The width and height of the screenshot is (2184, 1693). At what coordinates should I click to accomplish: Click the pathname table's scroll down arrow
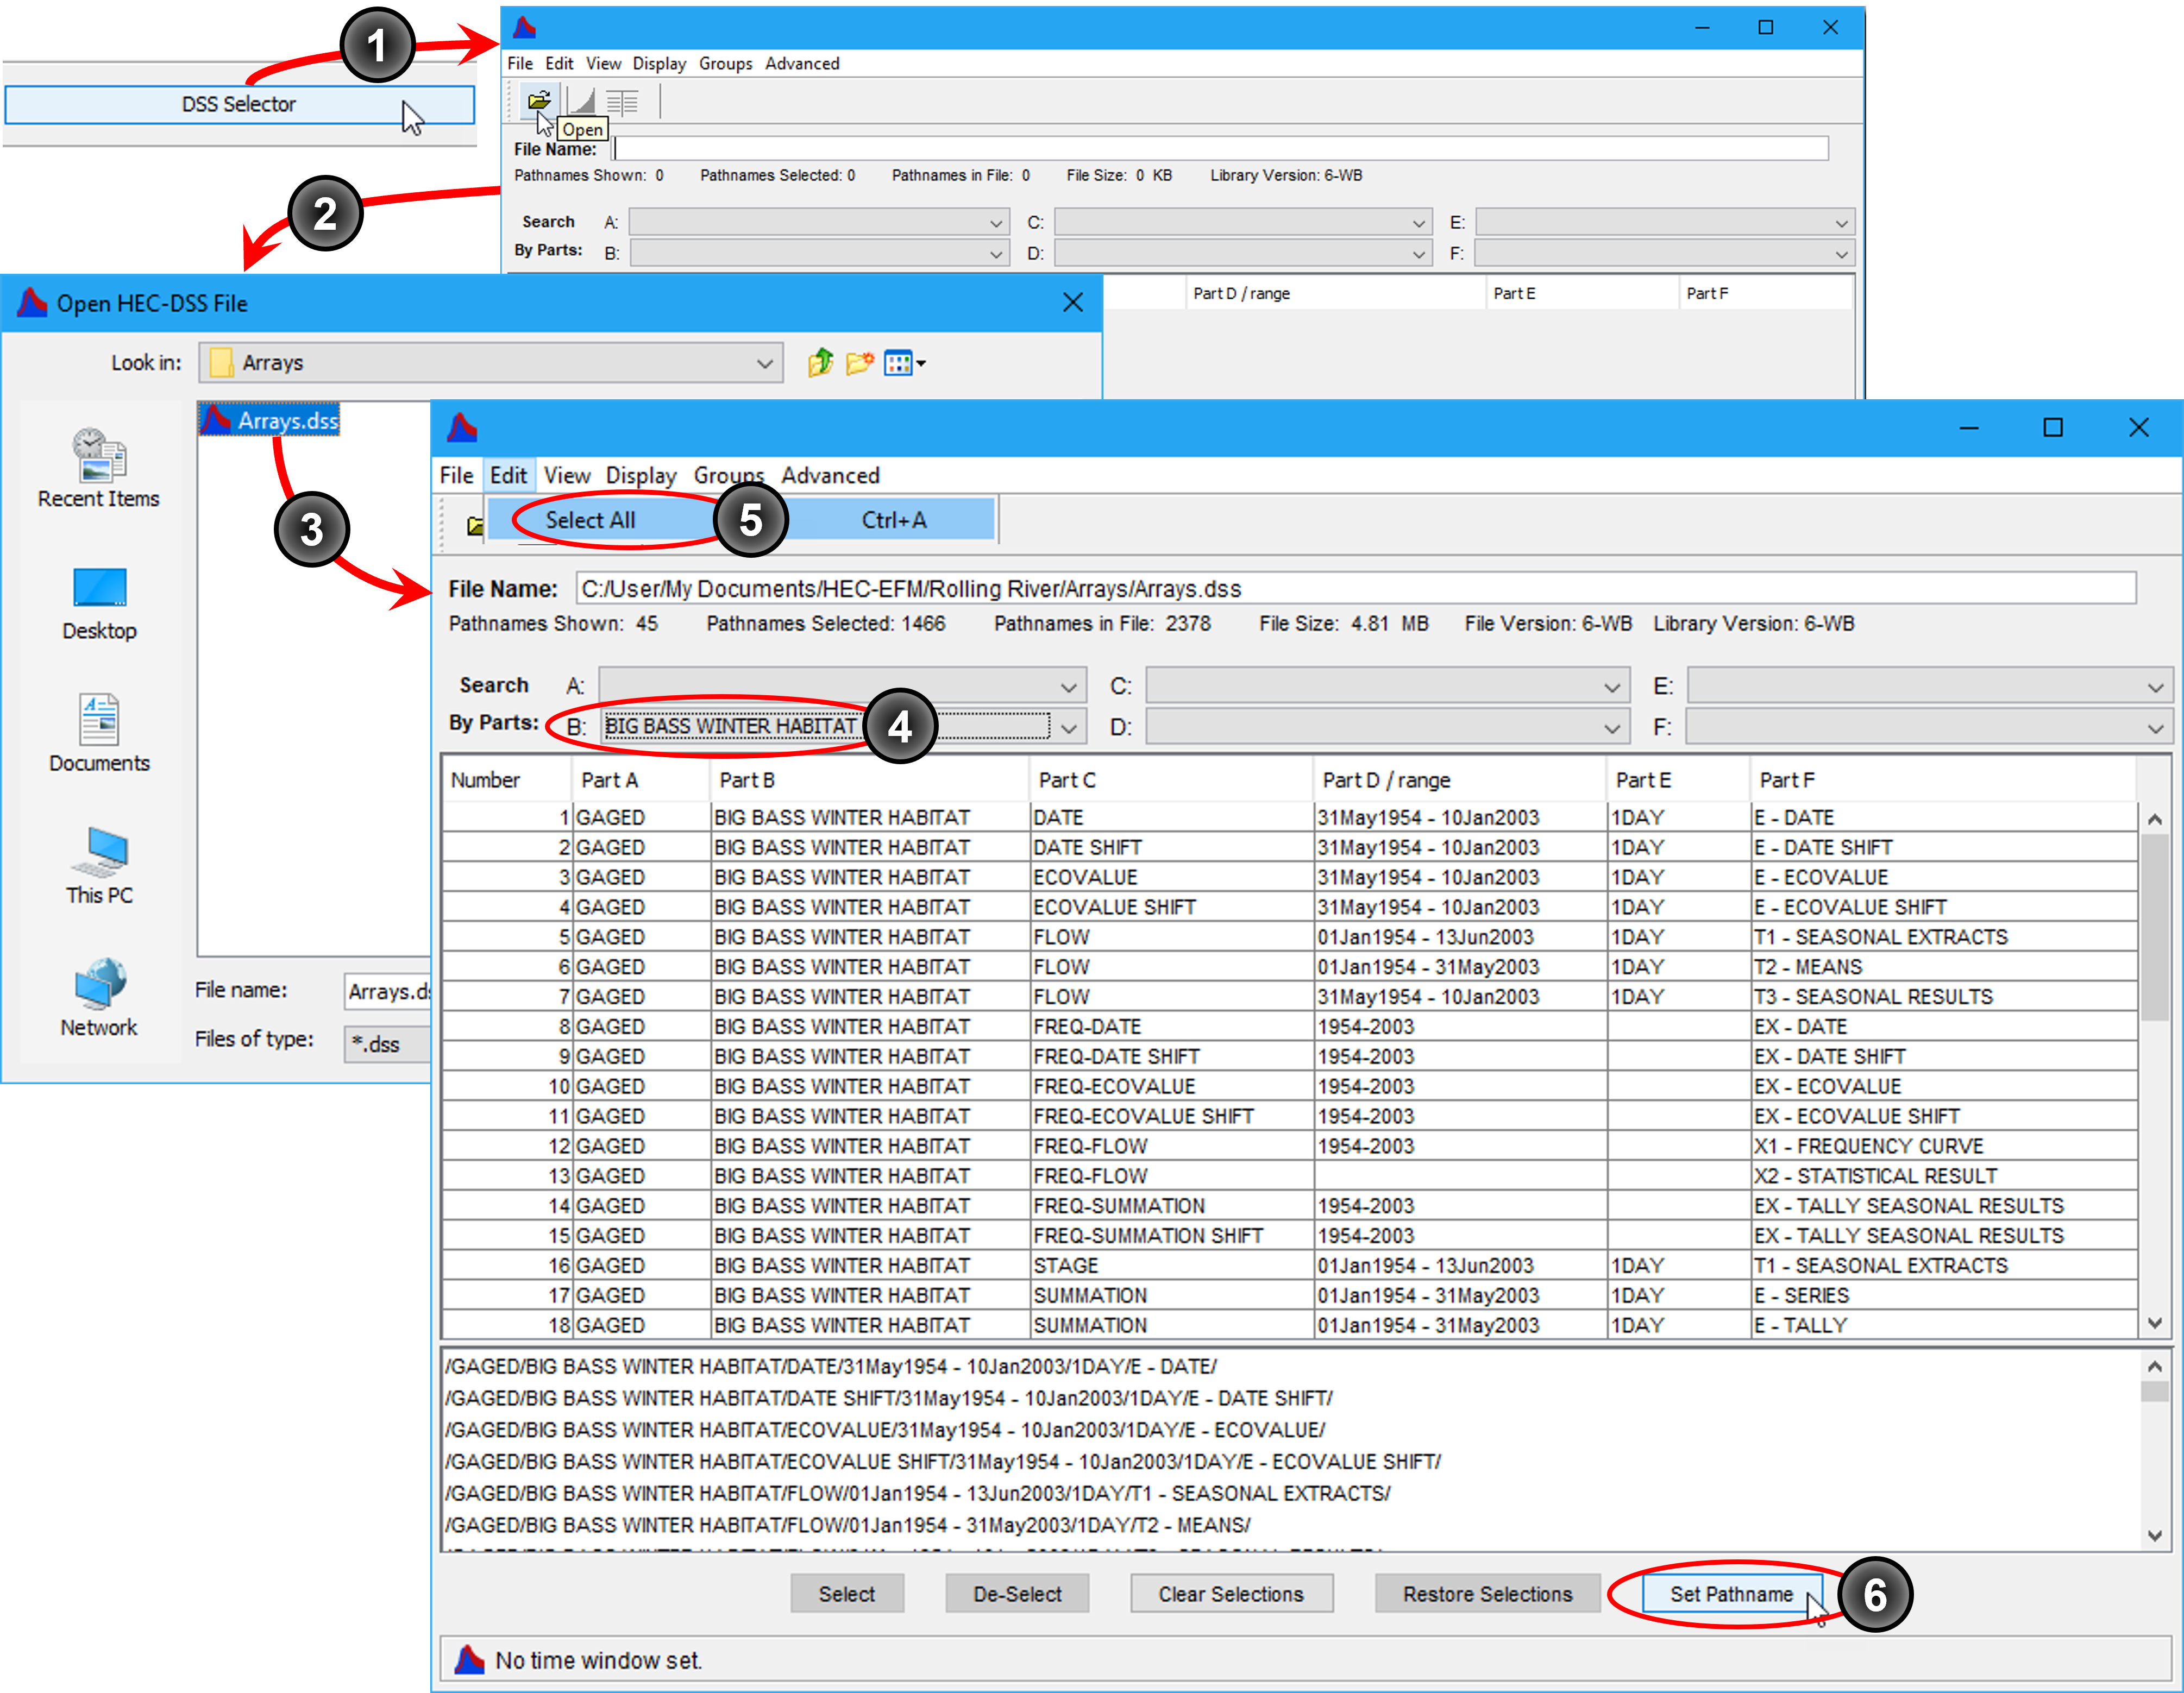coord(2154,1323)
